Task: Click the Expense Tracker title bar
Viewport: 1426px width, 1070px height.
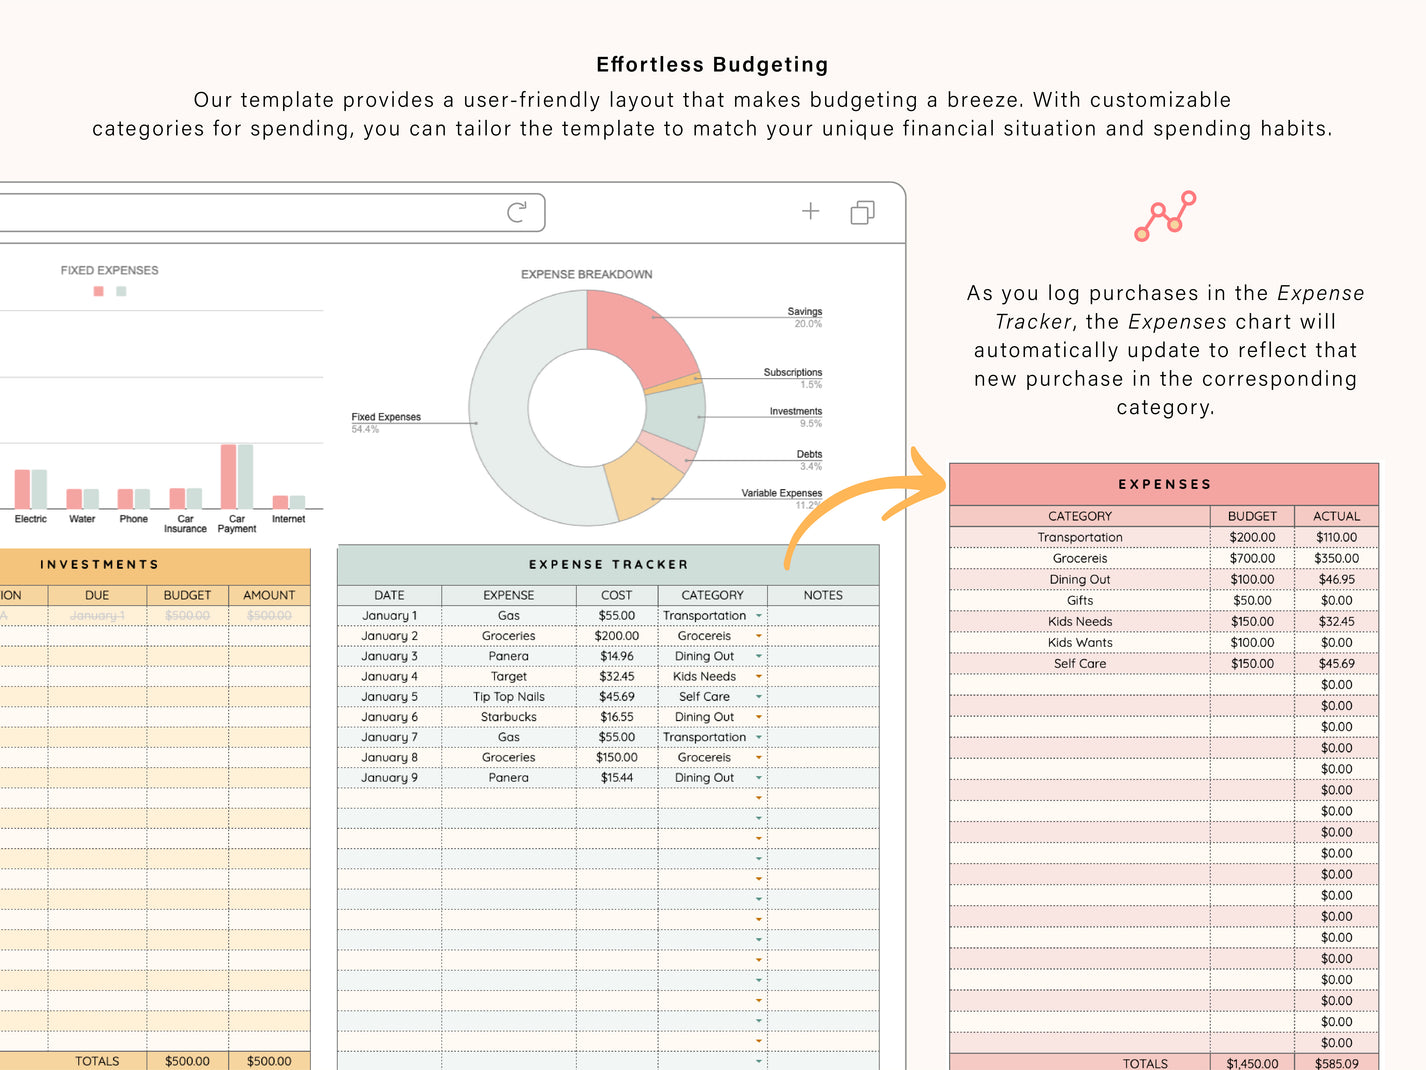Action: pos(607,564)
